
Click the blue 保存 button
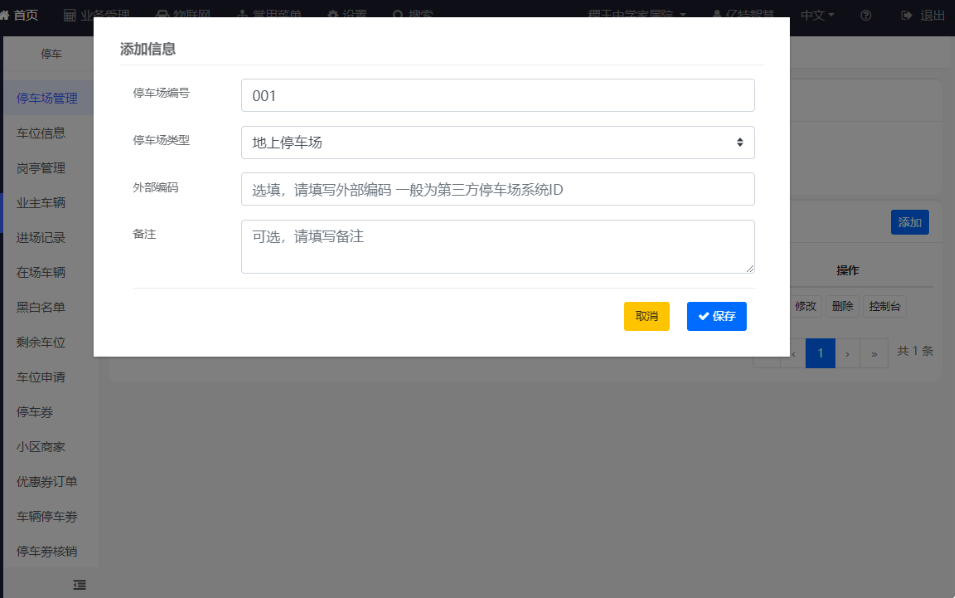(x=716, y=317)
